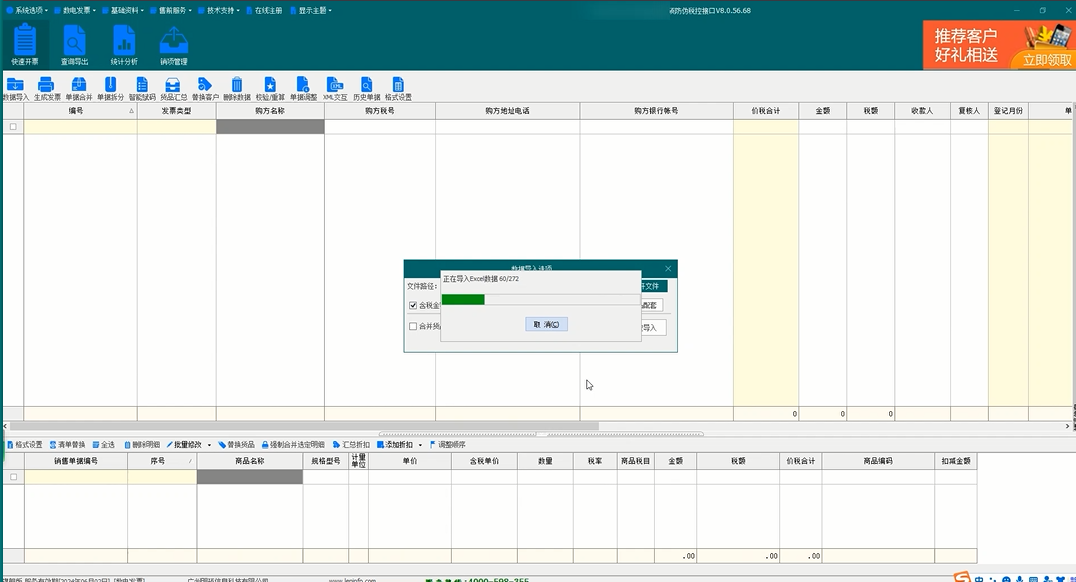Open the 快速开票 module

point(25,45)
